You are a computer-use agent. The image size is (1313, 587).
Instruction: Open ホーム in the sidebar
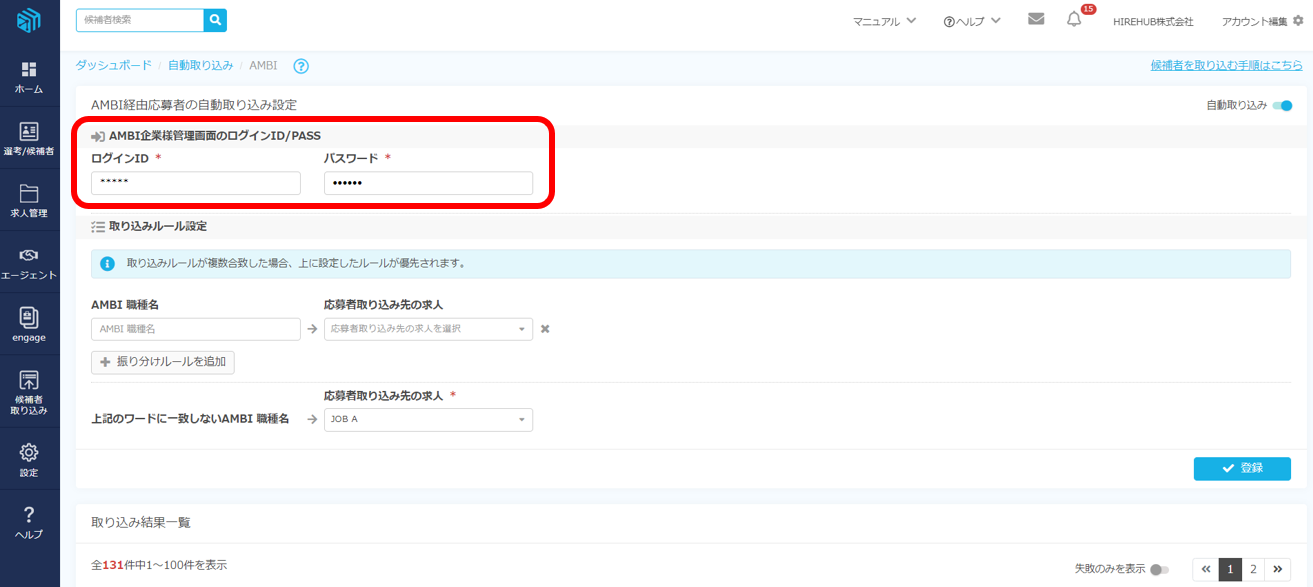tap(29, 77)
